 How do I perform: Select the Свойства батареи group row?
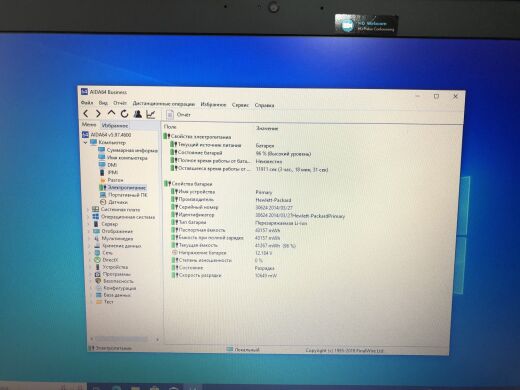pyautogui.click(x=188, y=184)
